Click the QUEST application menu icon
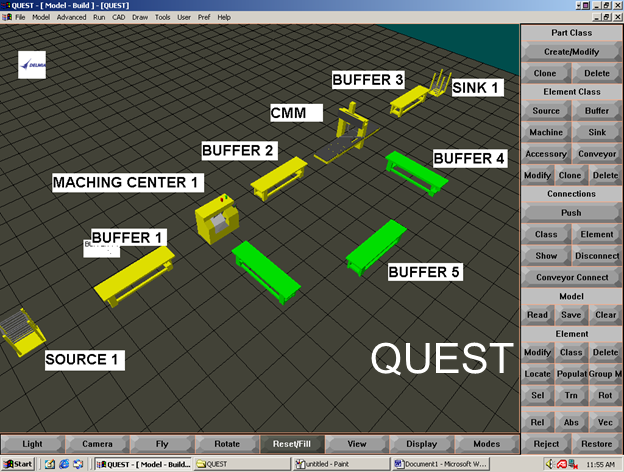This screenshot has height=472, width=624. 7,17
